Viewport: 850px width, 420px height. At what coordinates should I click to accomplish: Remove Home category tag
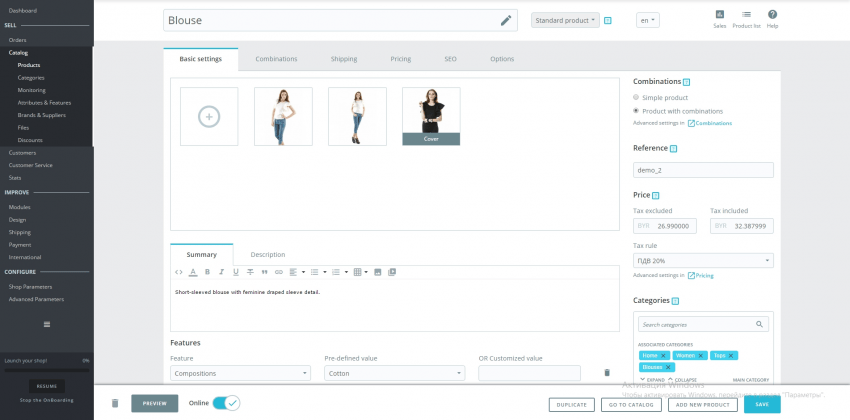click(663, 356)
